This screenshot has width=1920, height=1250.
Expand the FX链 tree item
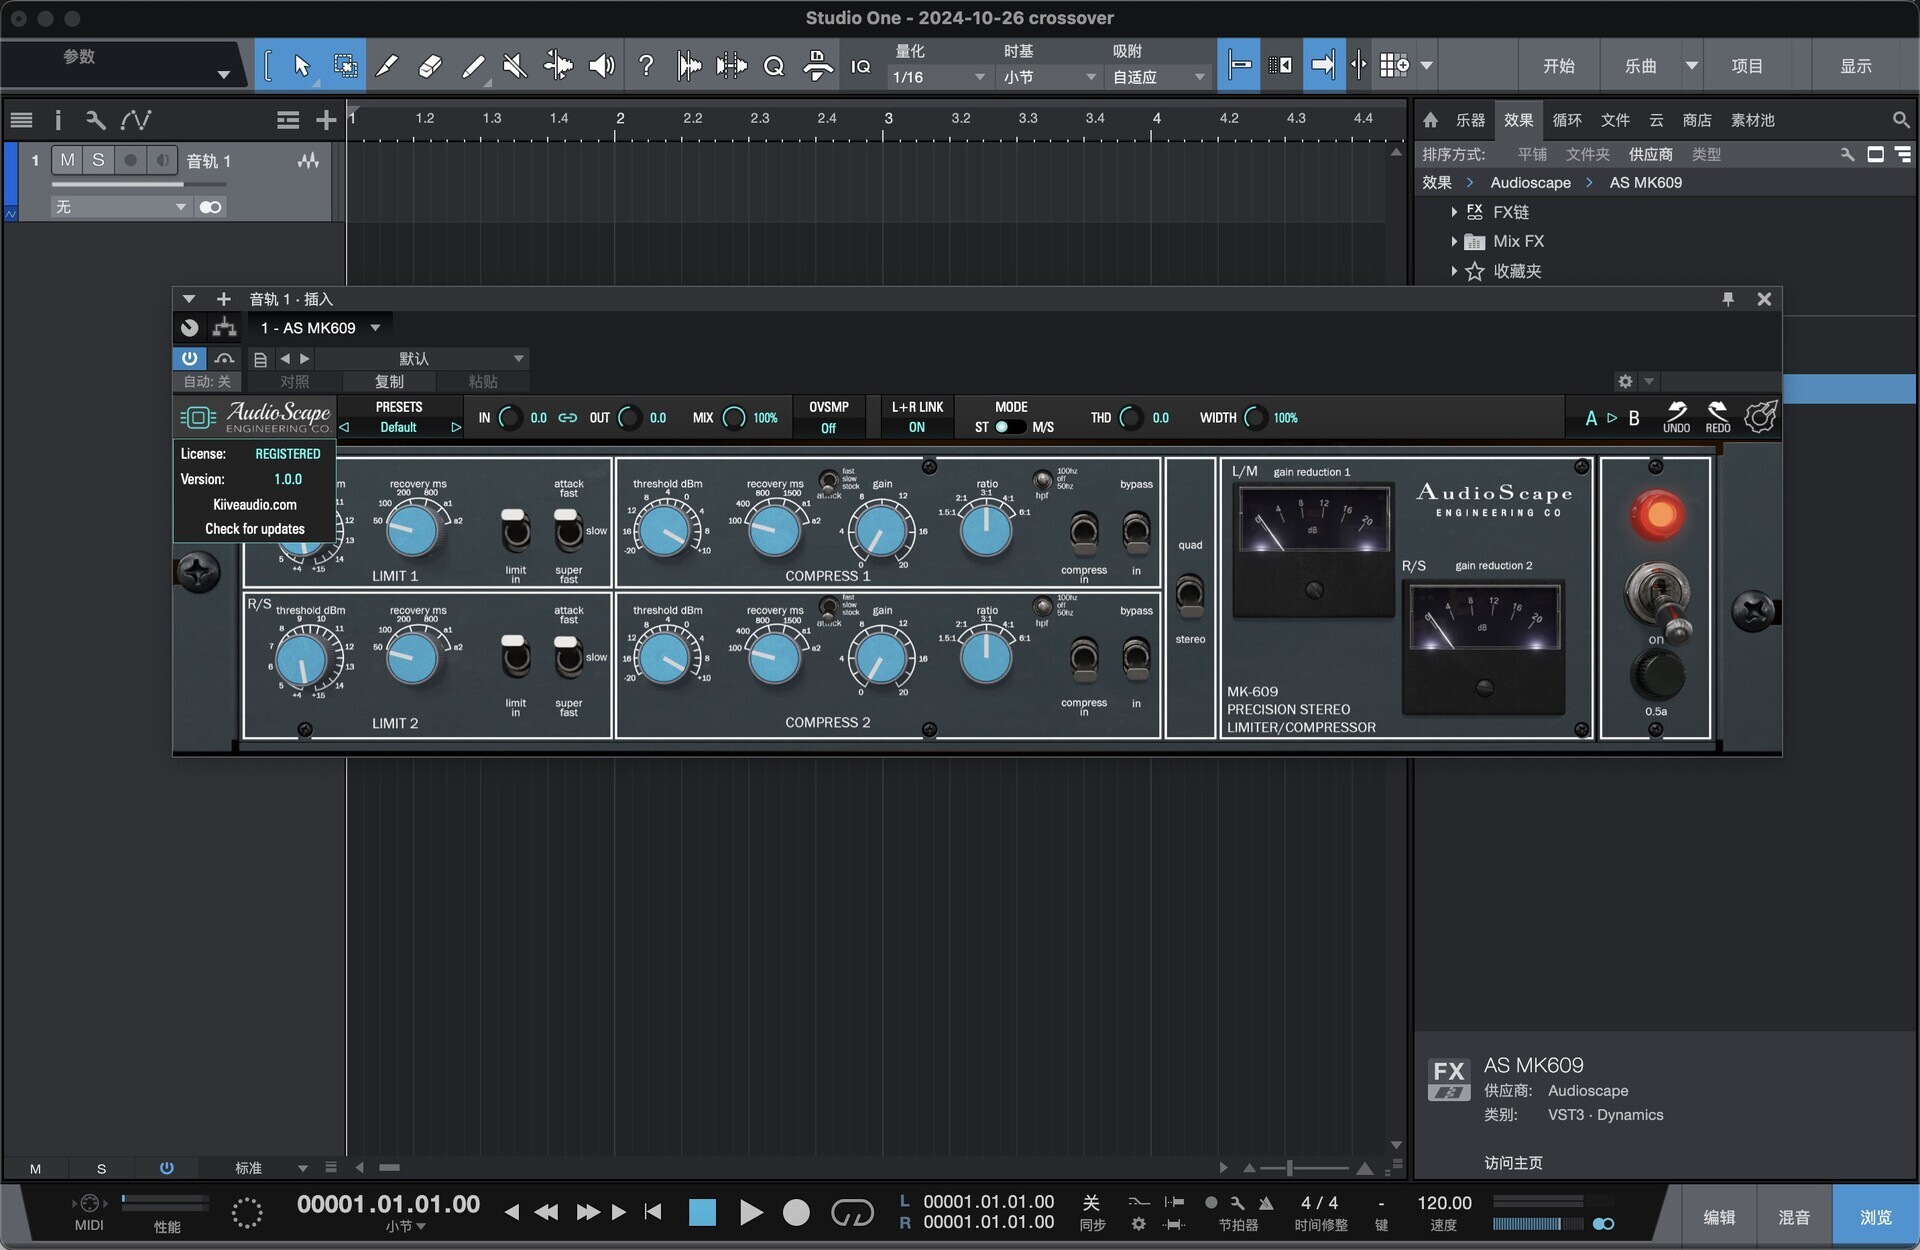pos(1453,212)
